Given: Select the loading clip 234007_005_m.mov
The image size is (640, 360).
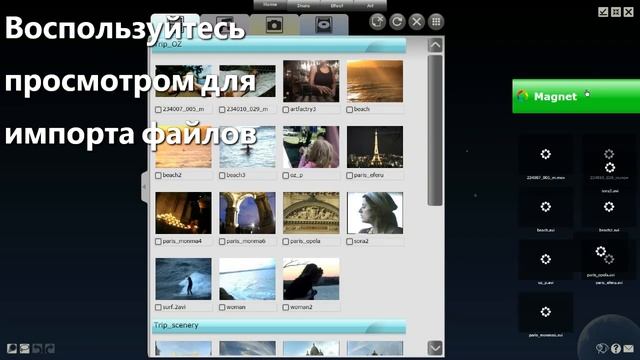Looking at the screenshot, I should pos(546,154).
